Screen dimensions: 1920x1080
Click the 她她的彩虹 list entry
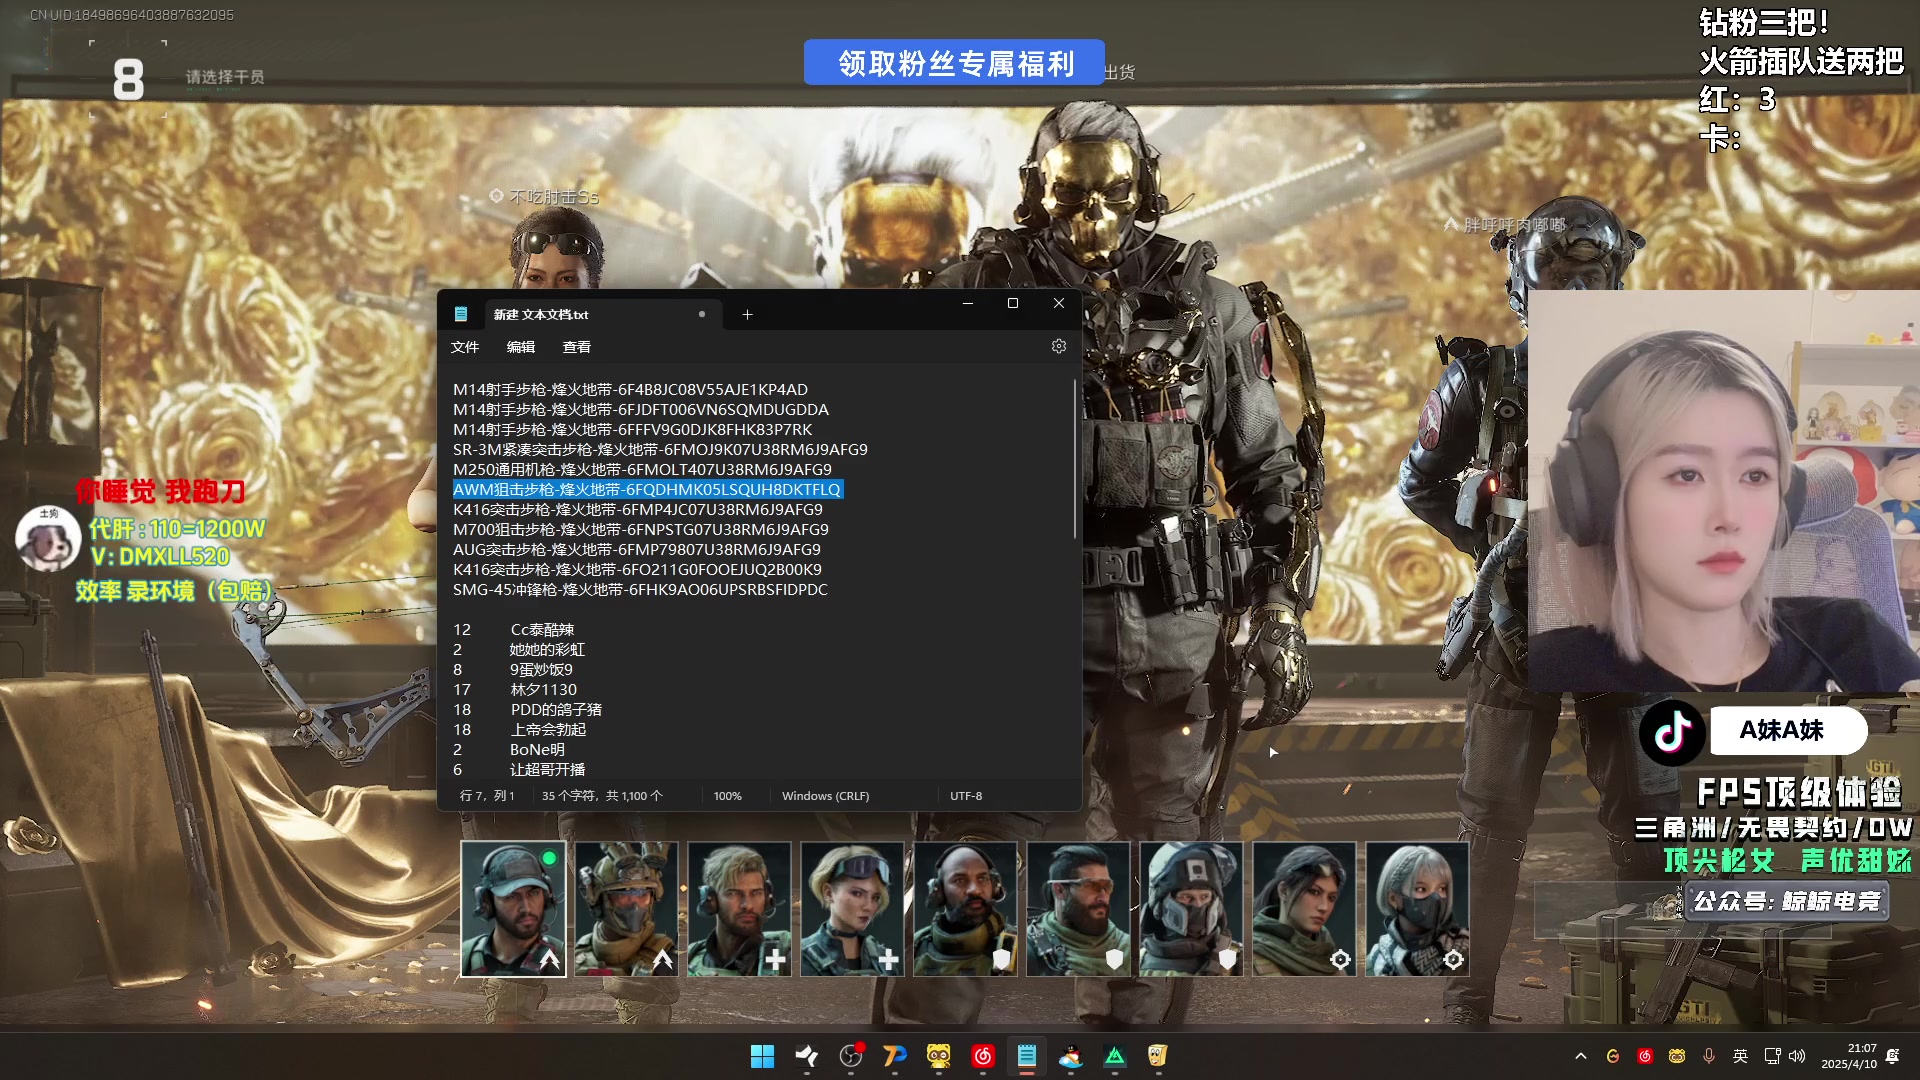(547, 649)
